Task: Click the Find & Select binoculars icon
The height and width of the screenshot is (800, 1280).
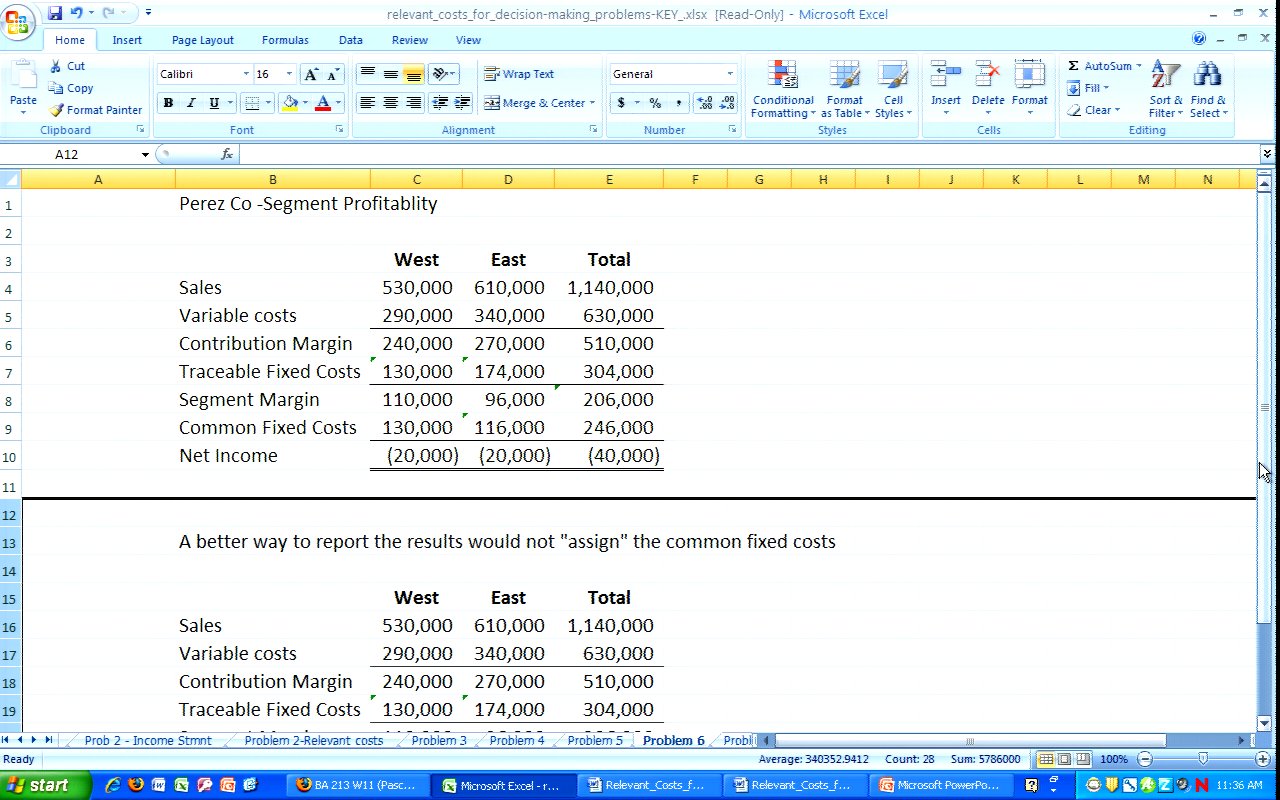Action: [1208, 76]
